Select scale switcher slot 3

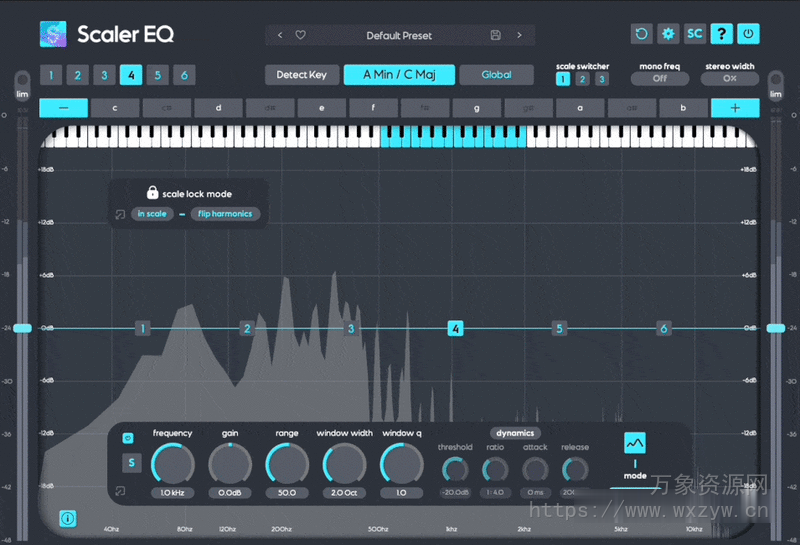(x=602, y=79)
